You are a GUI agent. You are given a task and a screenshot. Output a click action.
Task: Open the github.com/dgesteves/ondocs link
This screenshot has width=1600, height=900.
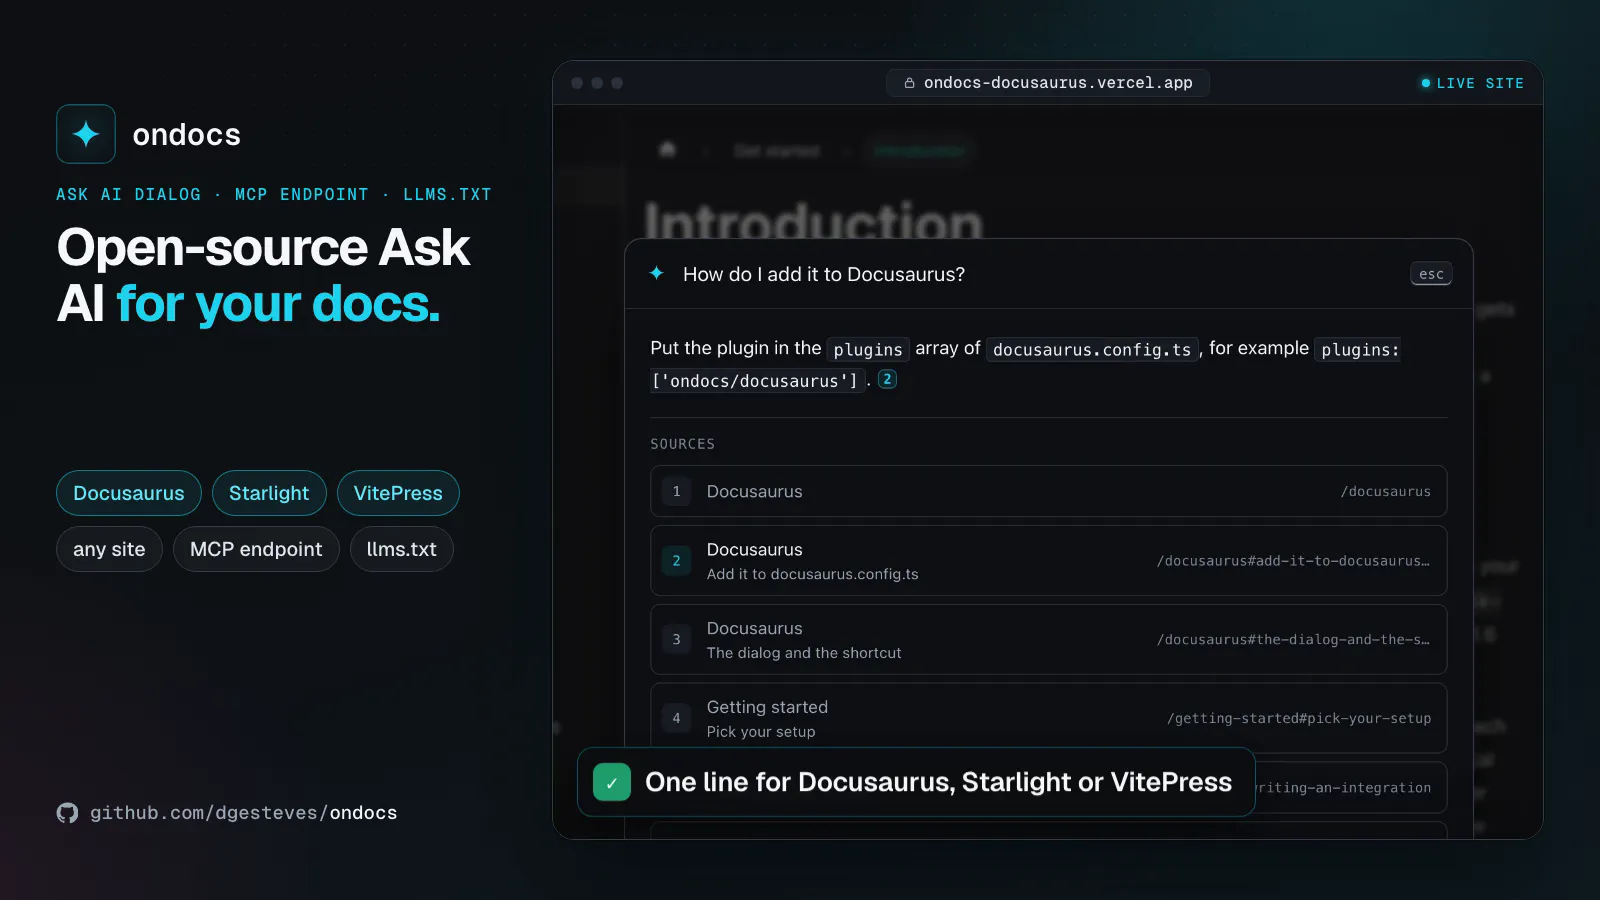[x=243, y=813]
